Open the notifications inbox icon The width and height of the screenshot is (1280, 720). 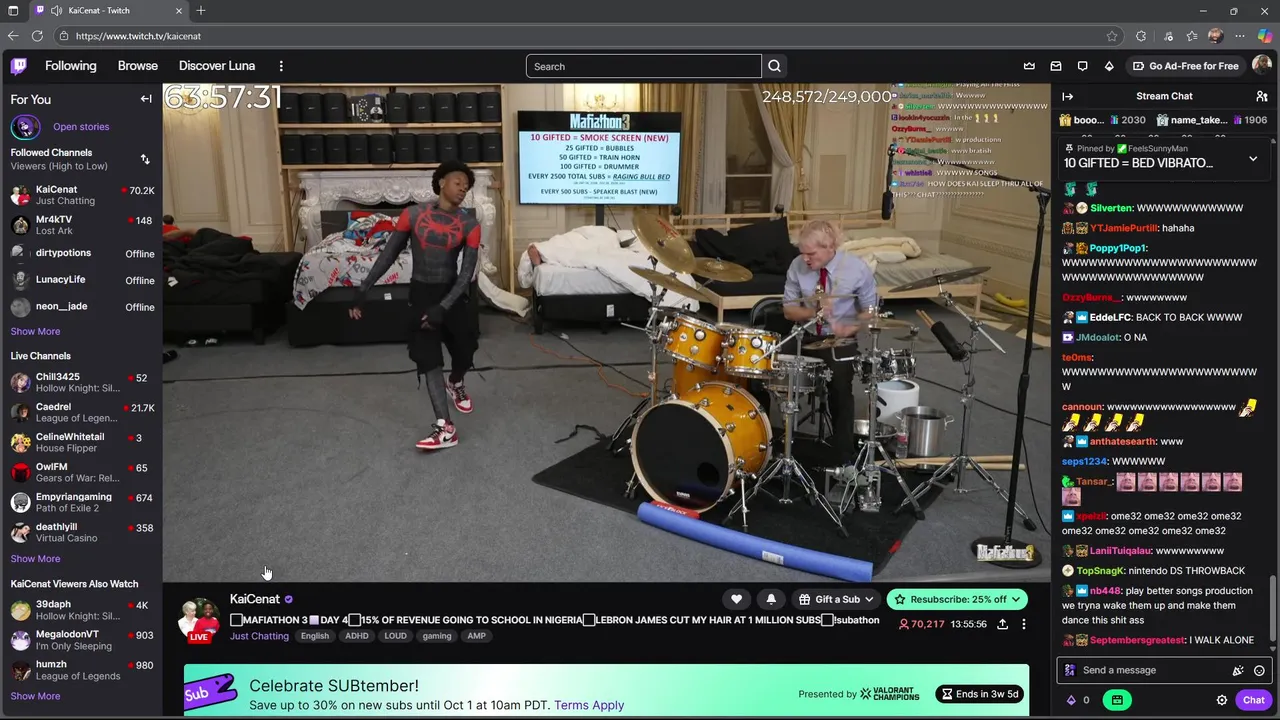pyautogui.click(x=1056, y=66)
